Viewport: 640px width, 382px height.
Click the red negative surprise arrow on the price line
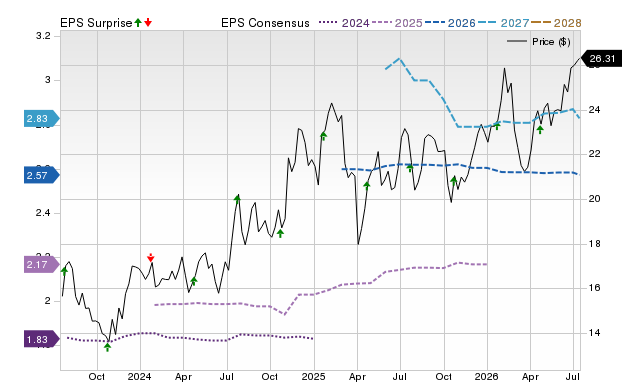pyautogui.click(x=151, y=258)
